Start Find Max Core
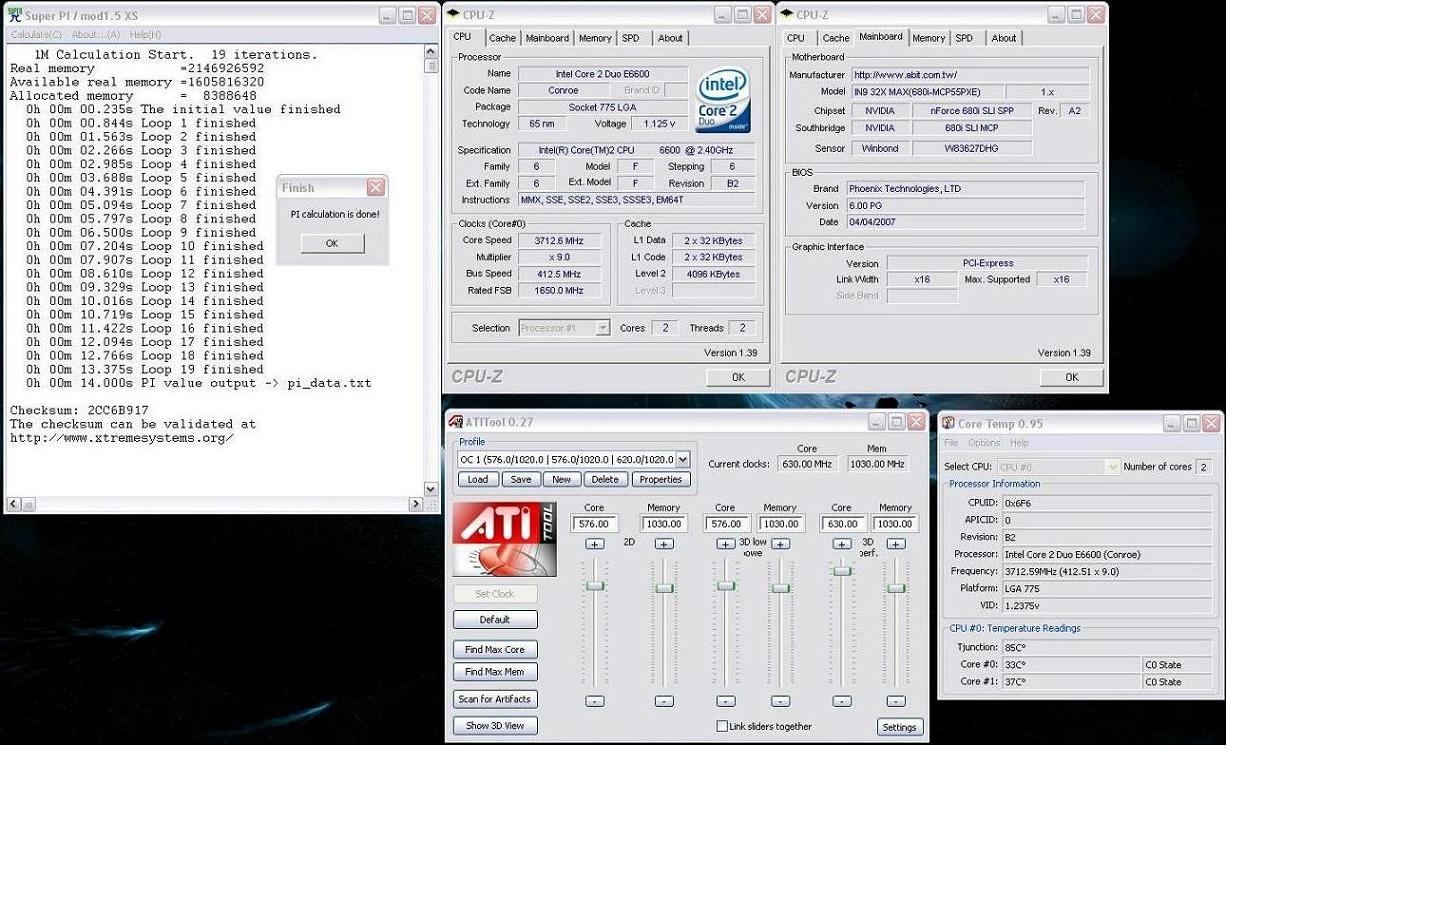 [x=495, y=650]
